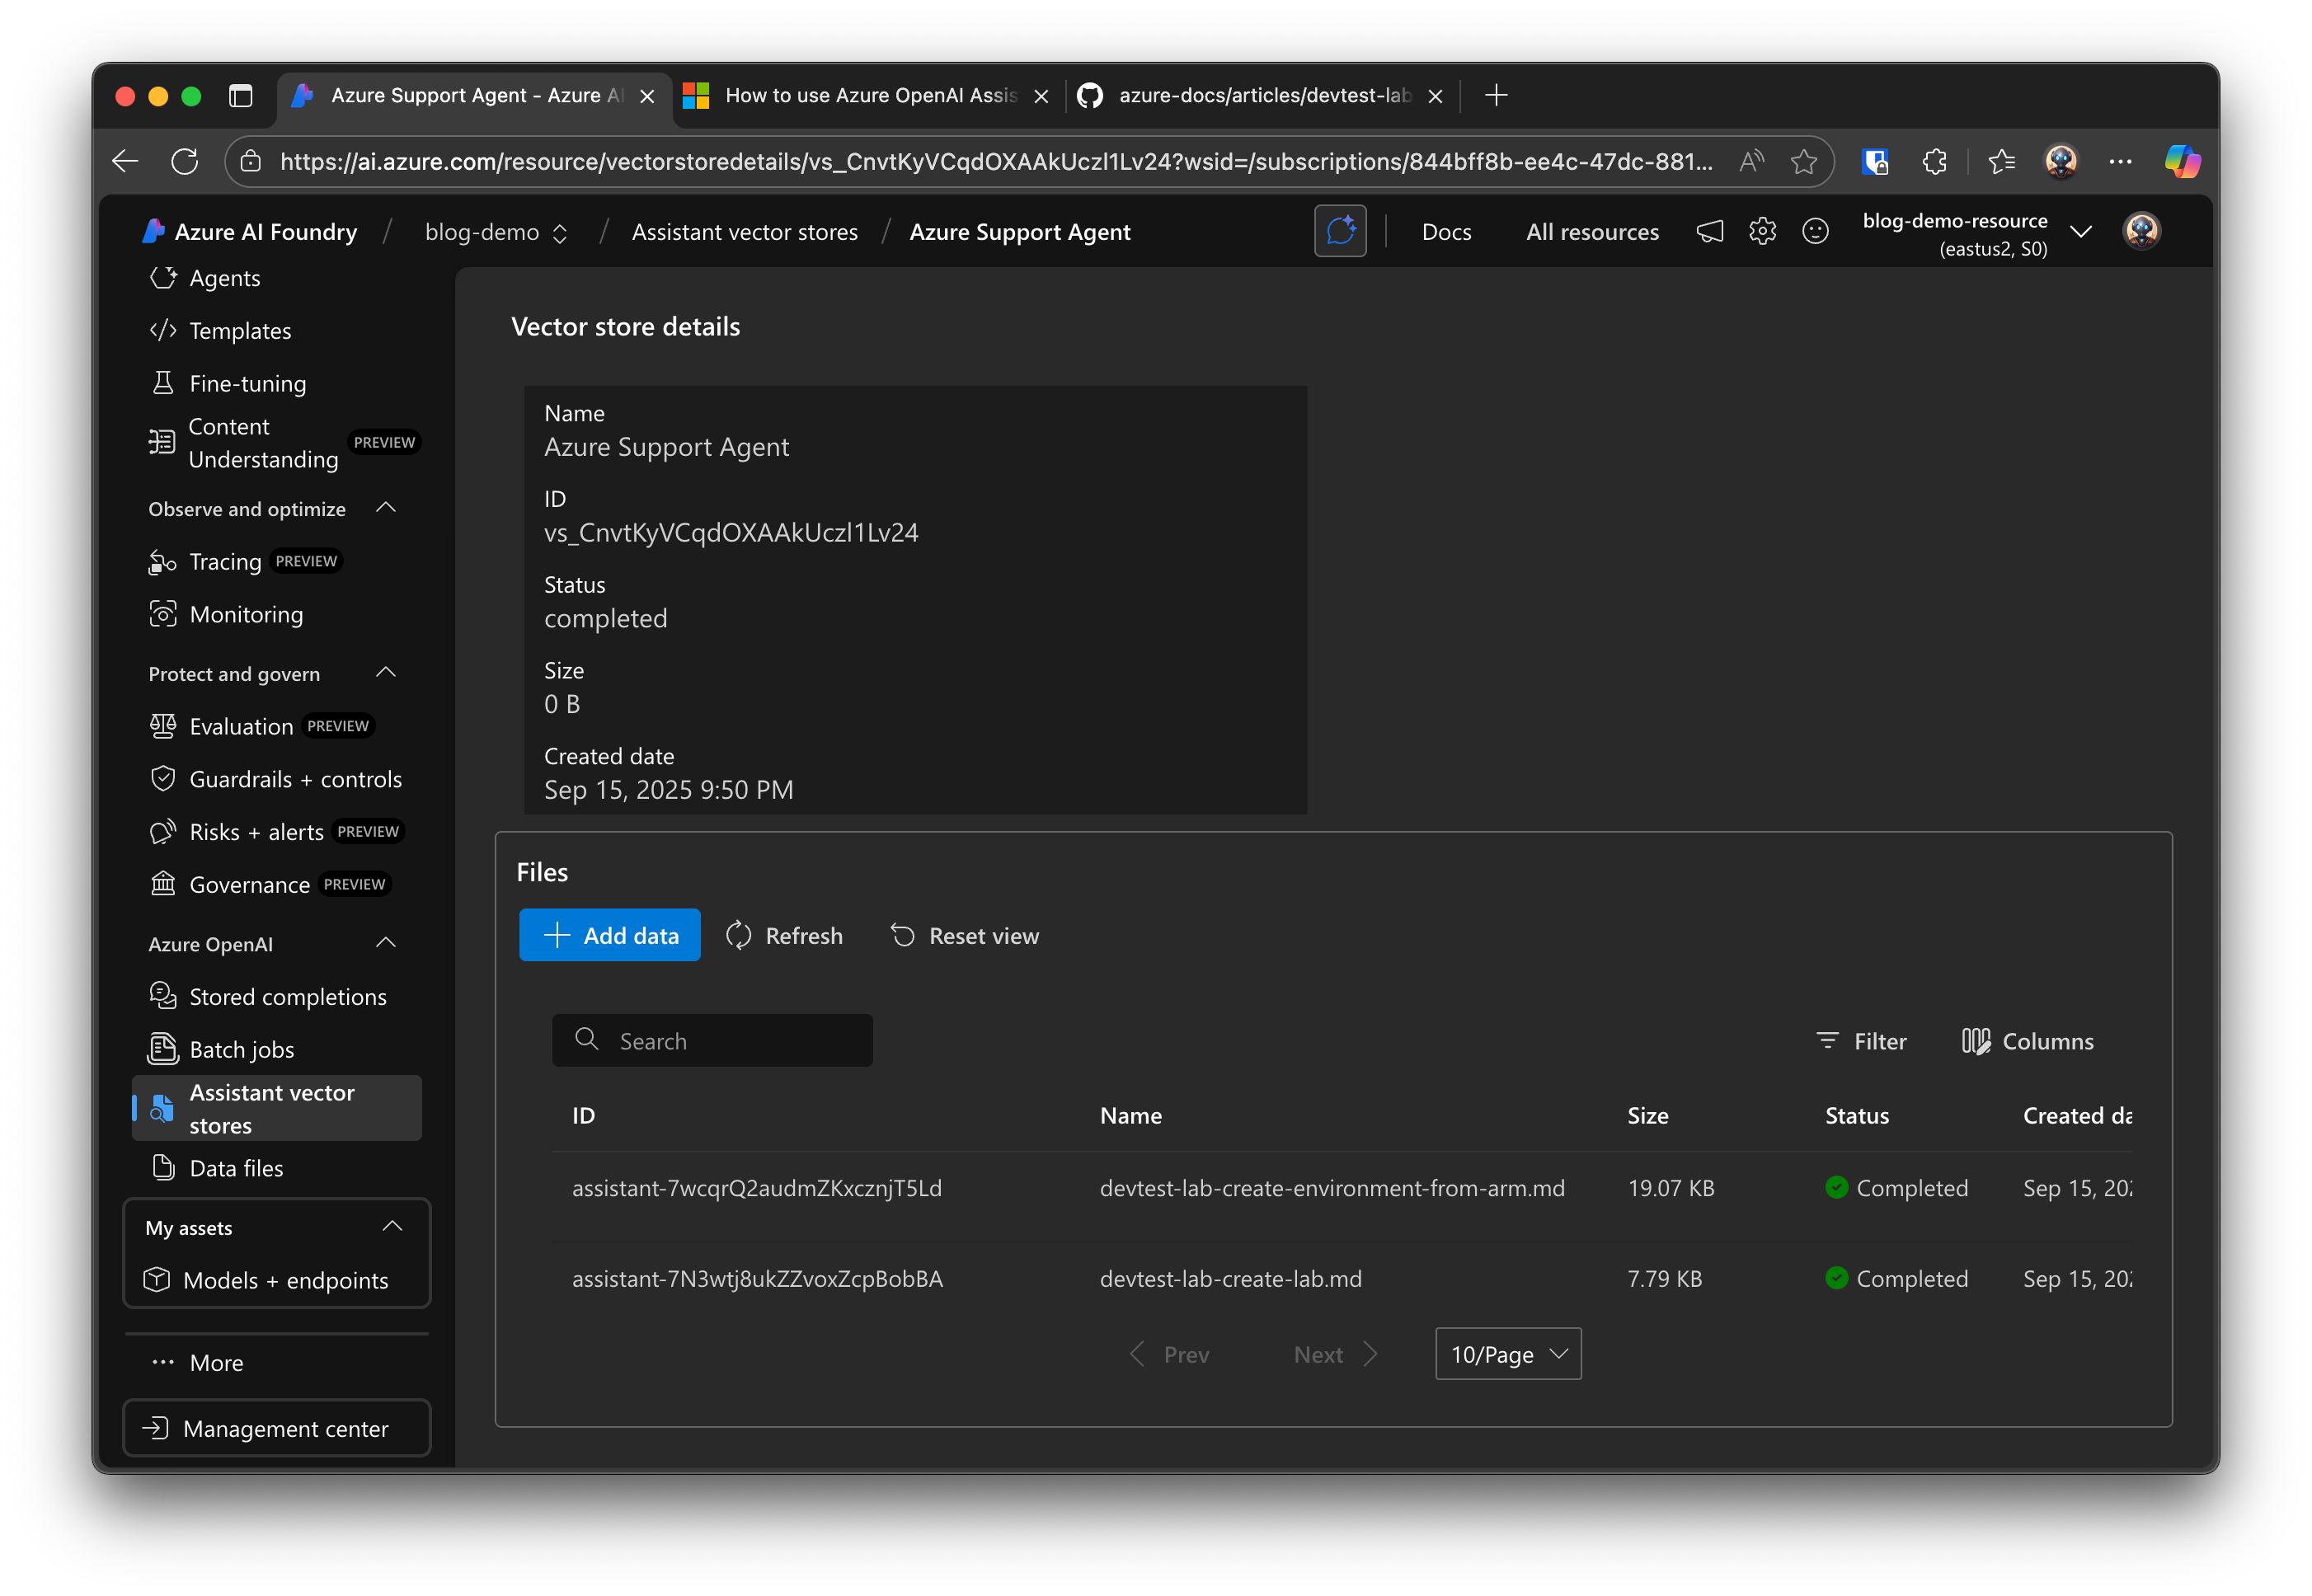Viewport: 2312px width, 1596px height.
Task: Open Data files in the sidebar
Action: coord(236,1168)
